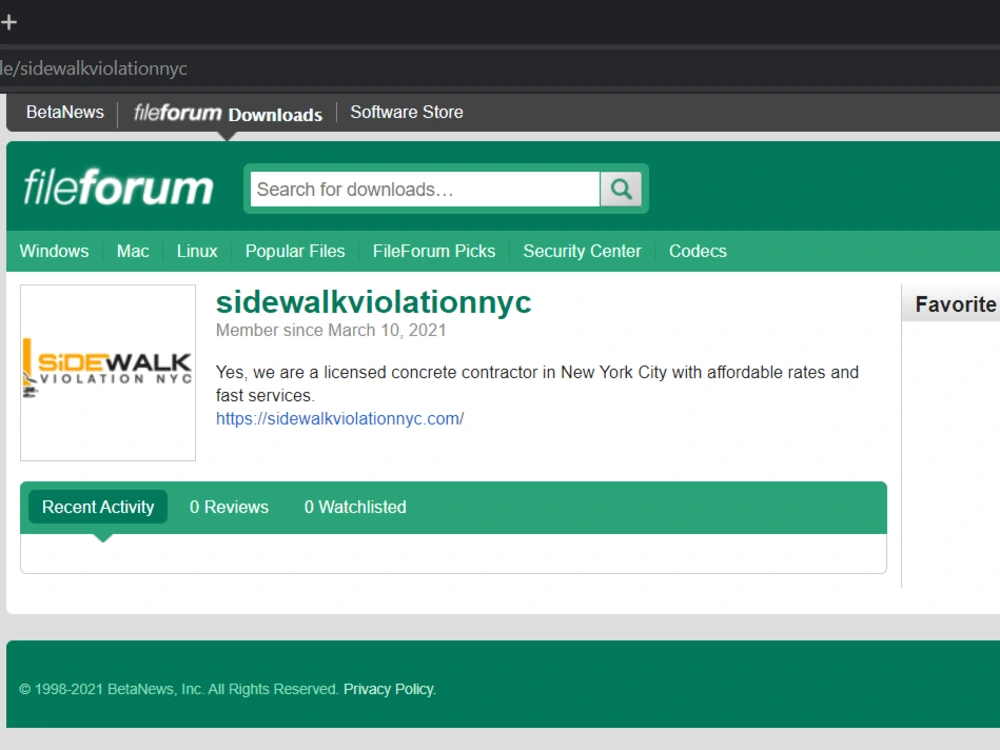
Task: Go to Security Center
Action: [582, 251]
